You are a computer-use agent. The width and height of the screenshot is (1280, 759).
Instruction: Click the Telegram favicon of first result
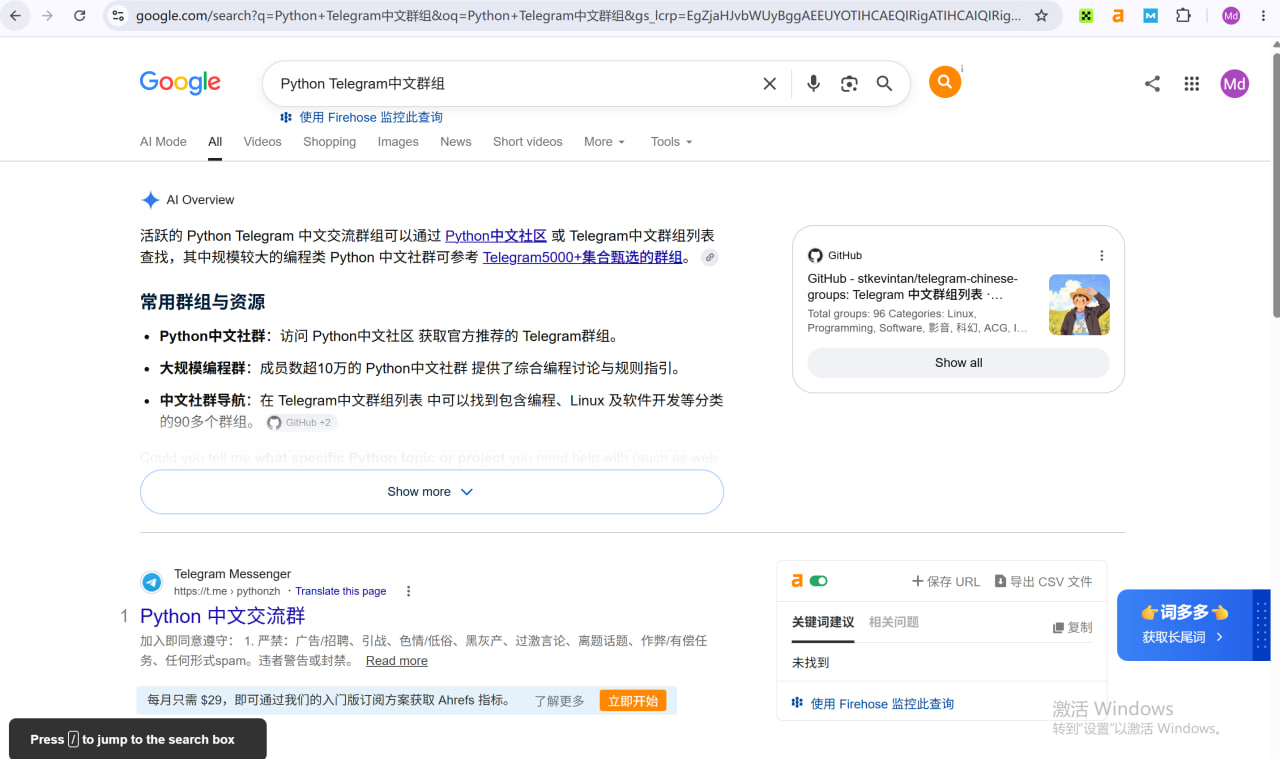tap(152, 582)
